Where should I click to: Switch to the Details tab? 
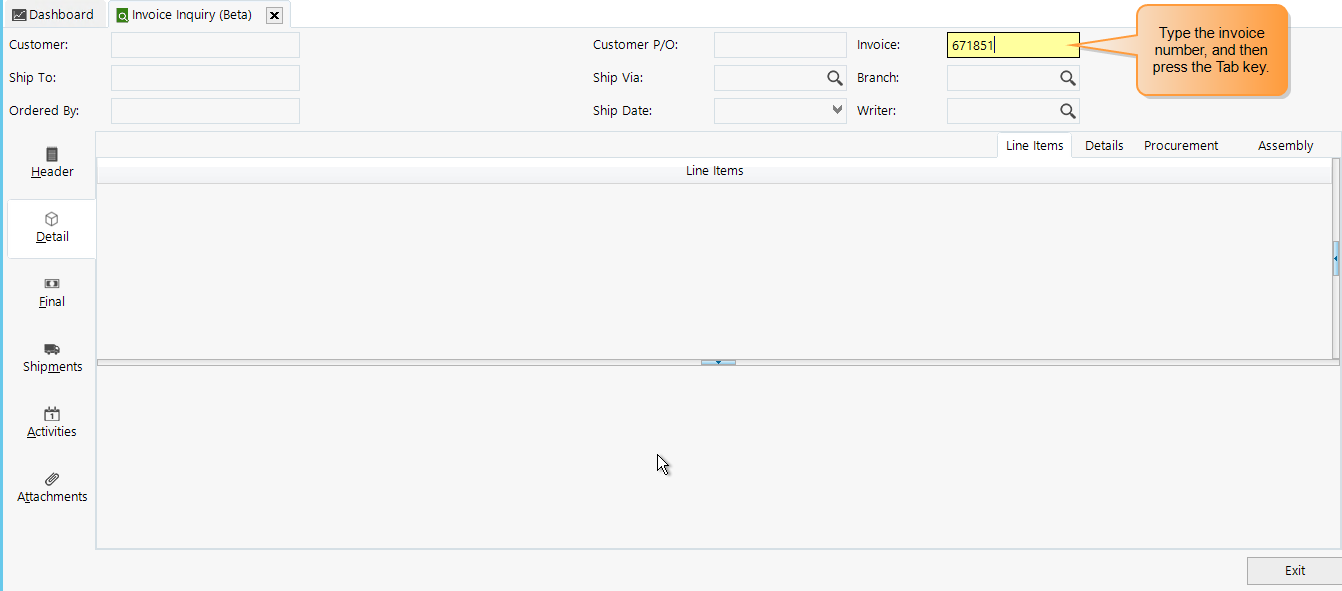click(x=1104, y=145)
